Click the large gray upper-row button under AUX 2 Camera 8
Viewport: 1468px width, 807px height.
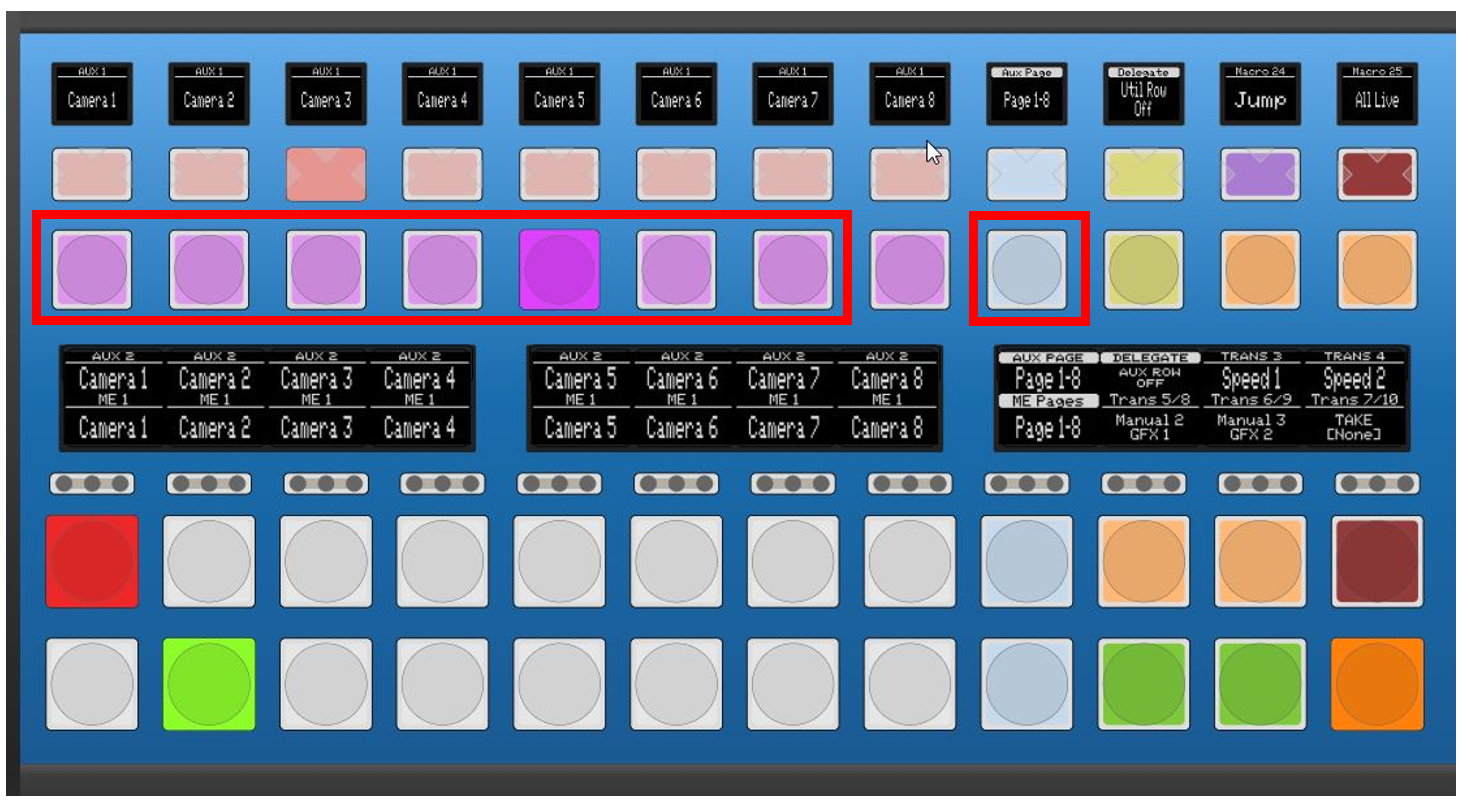[910, 561]
